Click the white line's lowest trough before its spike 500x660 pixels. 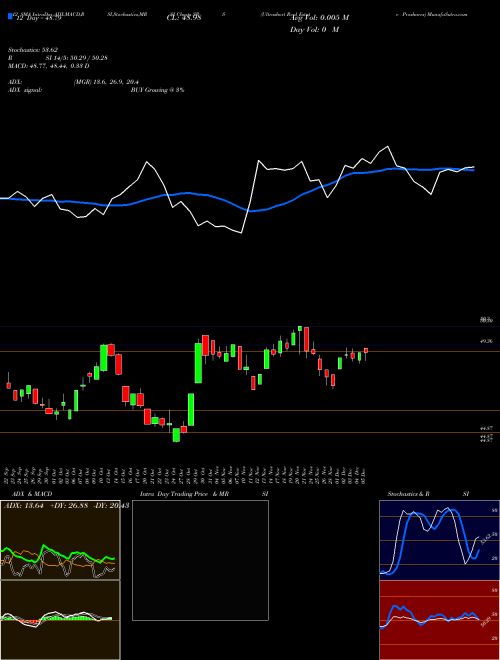pos(241,232)
